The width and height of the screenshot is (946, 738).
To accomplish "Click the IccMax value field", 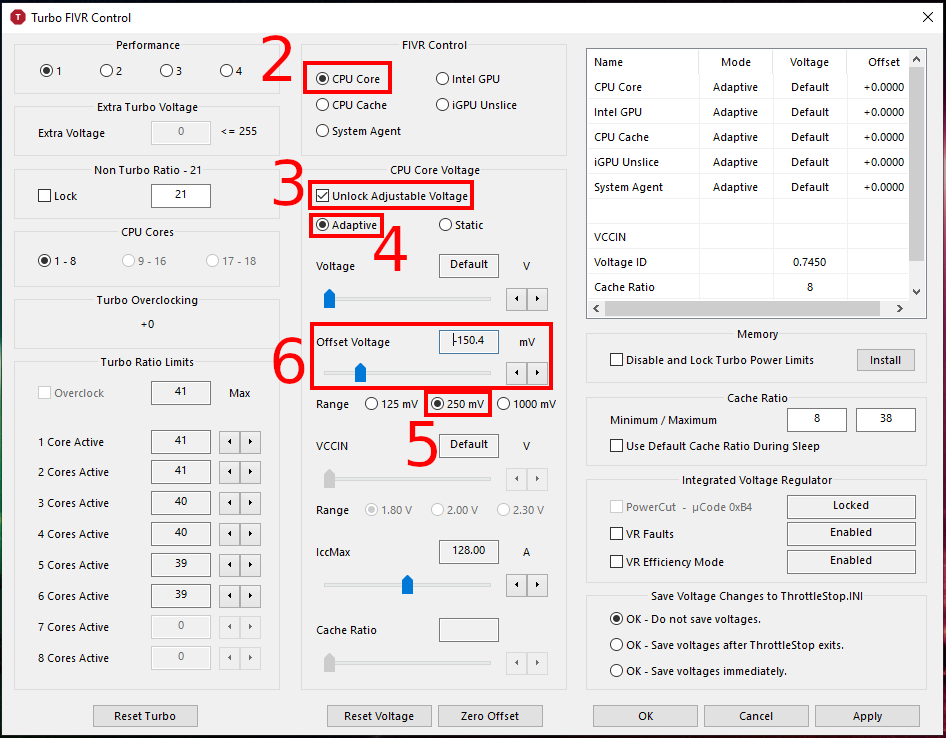I will (x=469, y=551).
